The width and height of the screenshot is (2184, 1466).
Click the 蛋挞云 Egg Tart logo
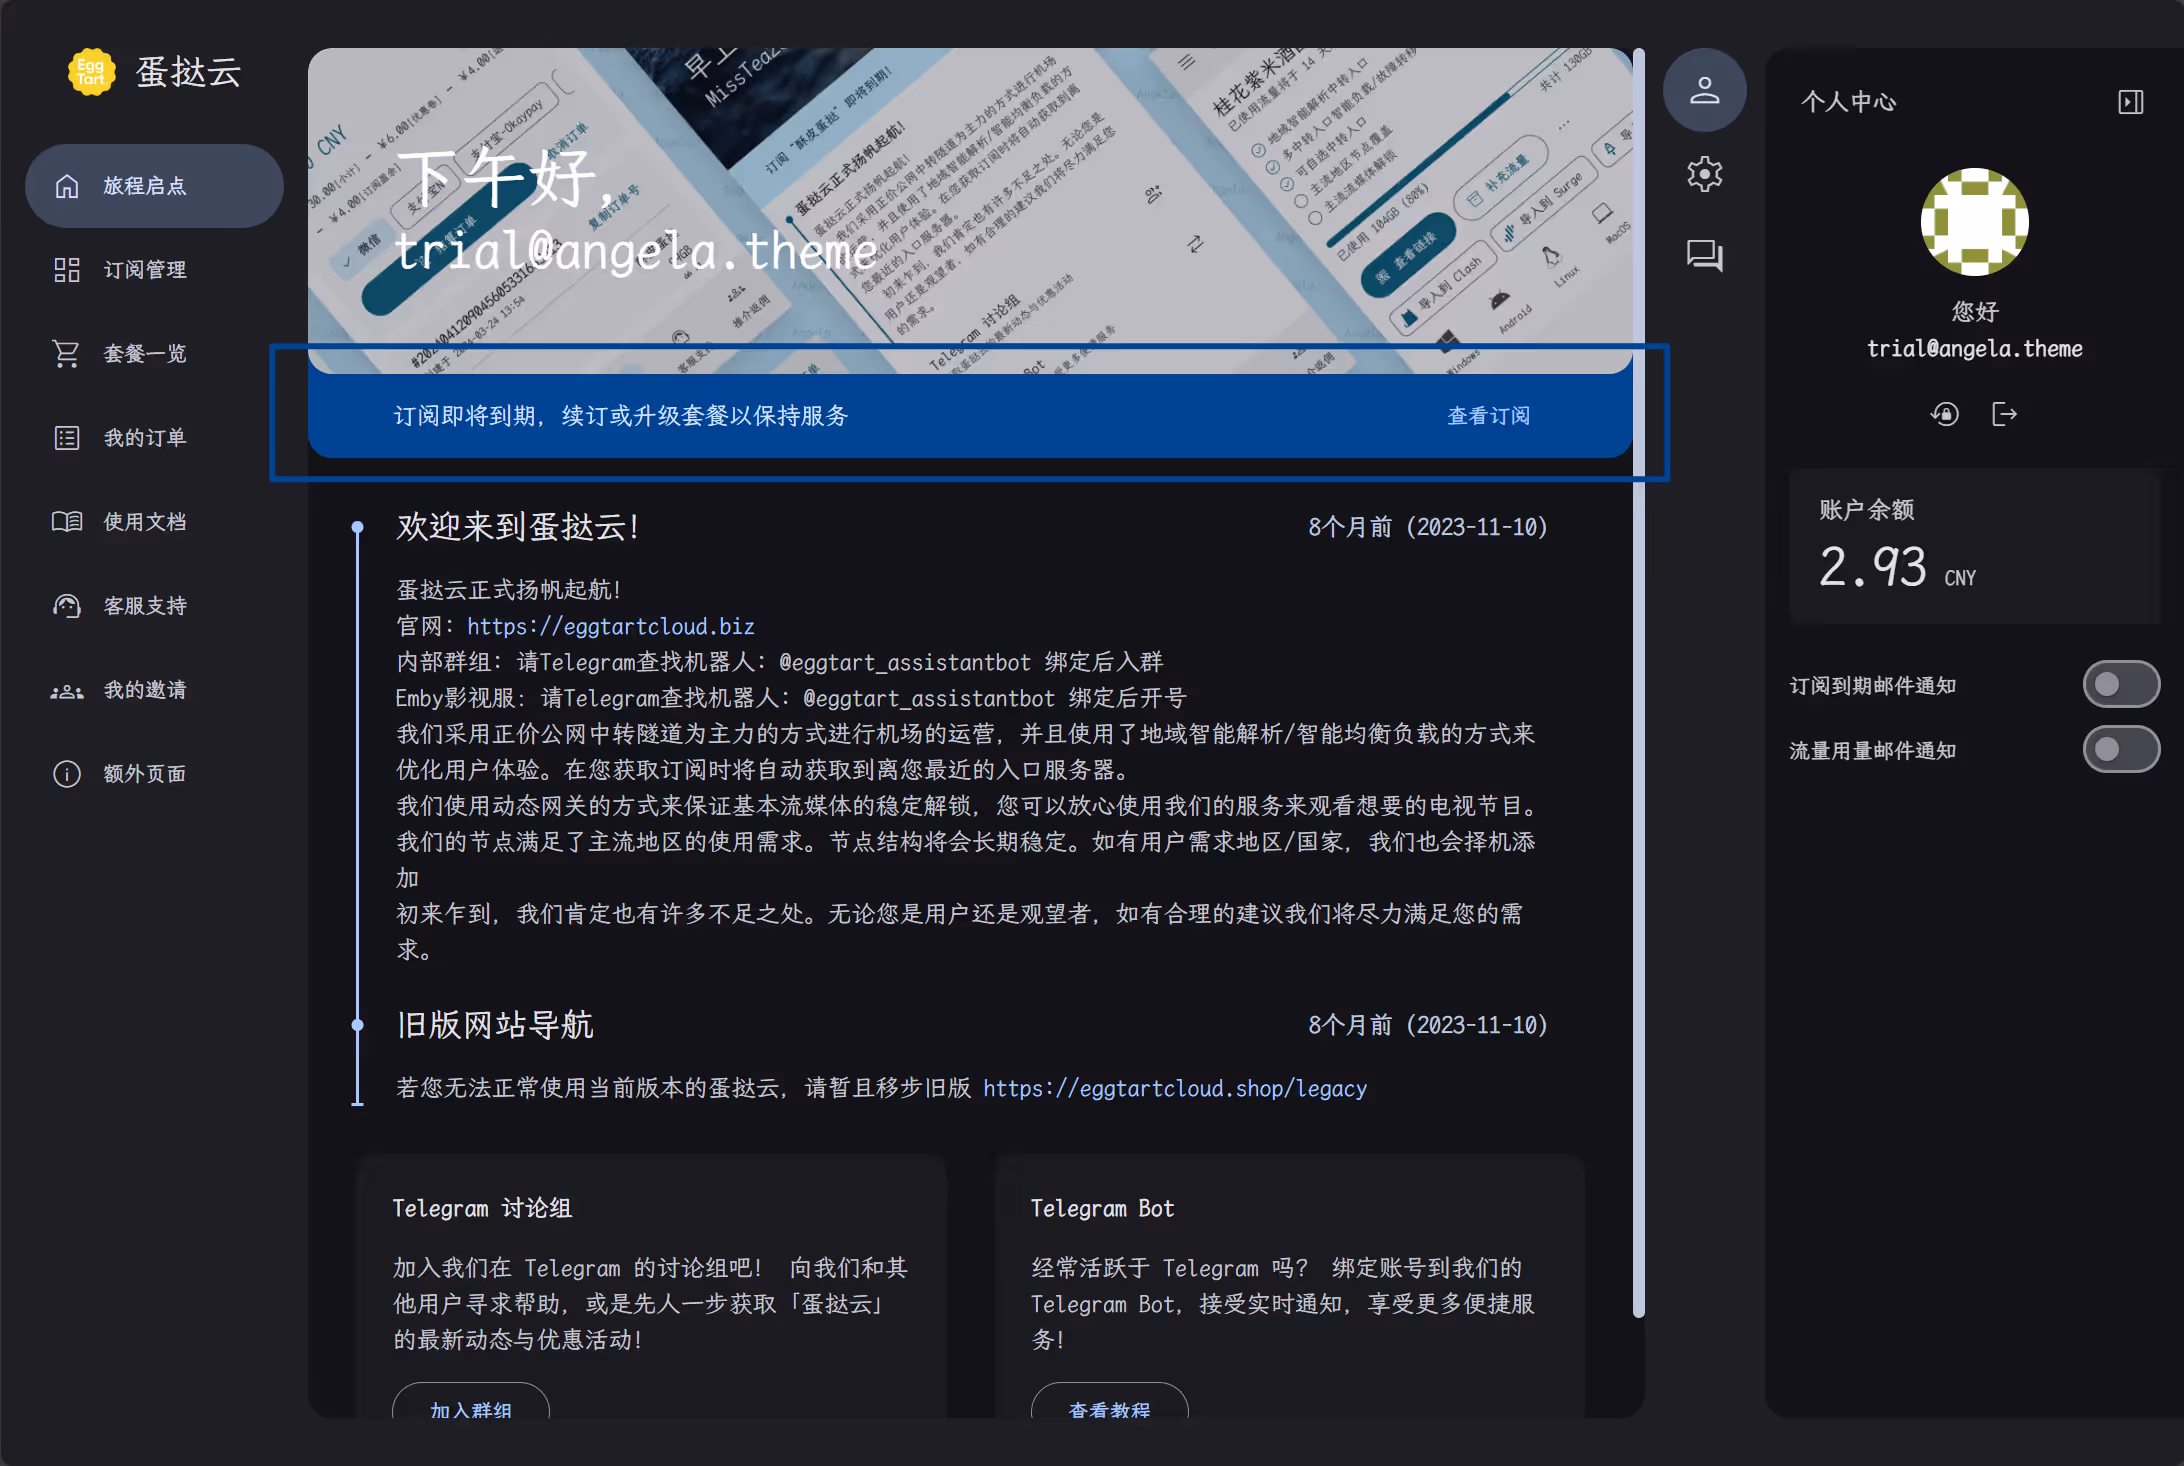click(x=92, y=72)
